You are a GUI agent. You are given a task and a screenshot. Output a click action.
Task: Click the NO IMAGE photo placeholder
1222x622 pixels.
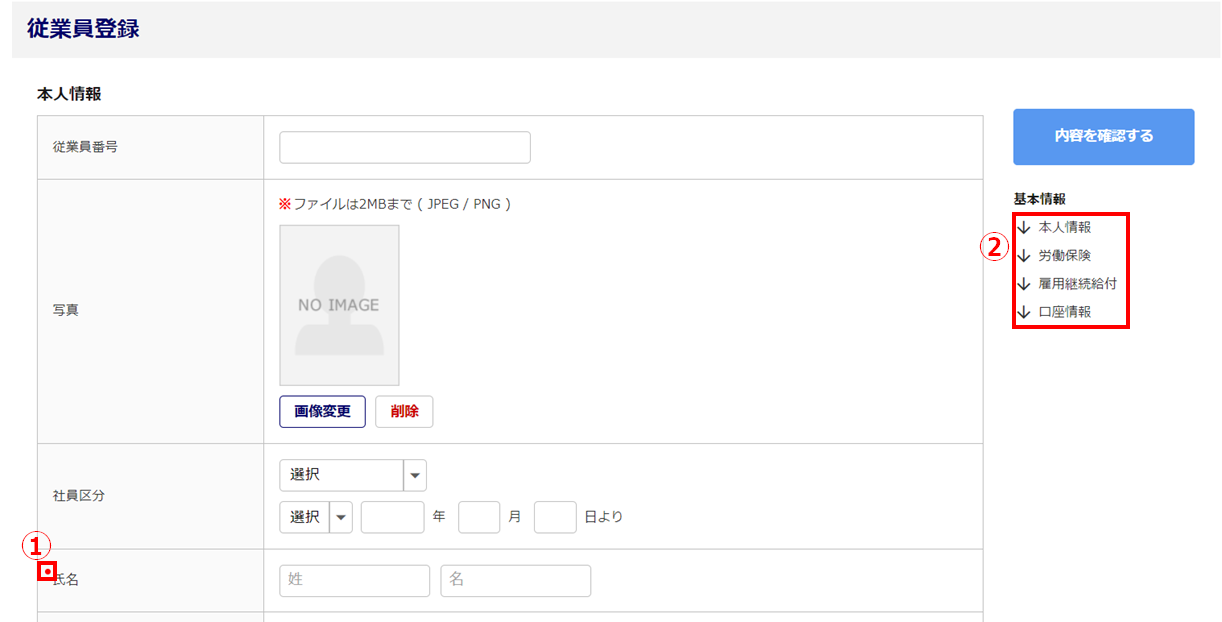click(x=339, y=305)
